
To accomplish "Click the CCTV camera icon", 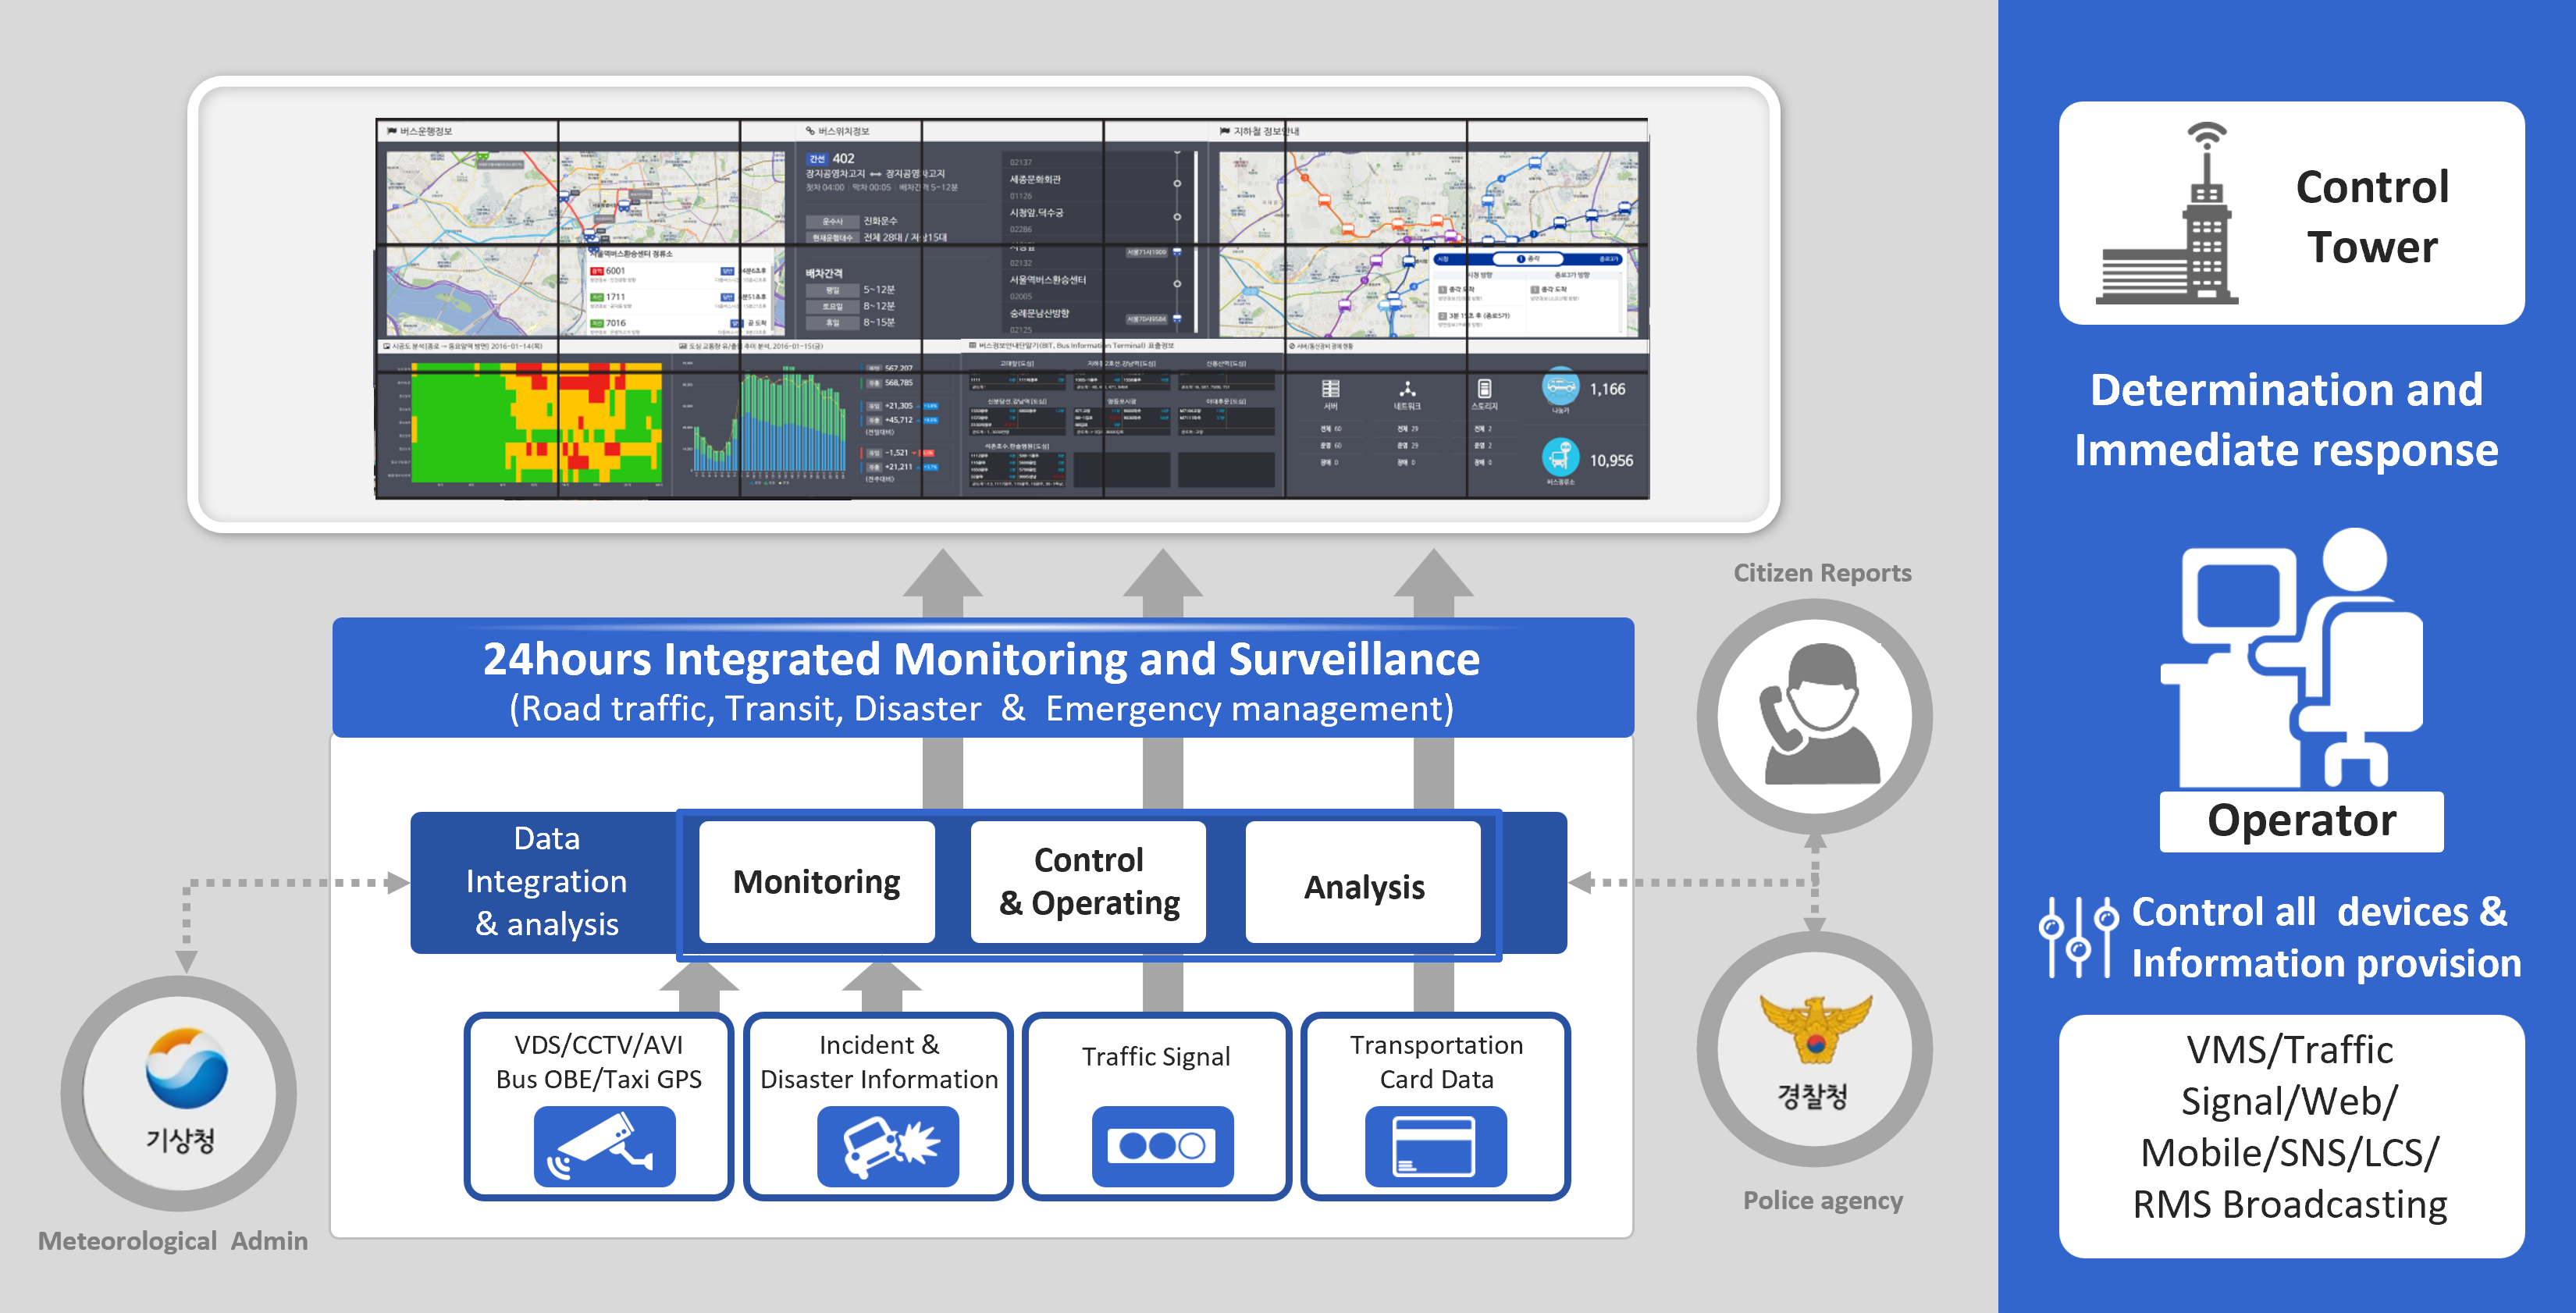I will [x=604, y=1146].
